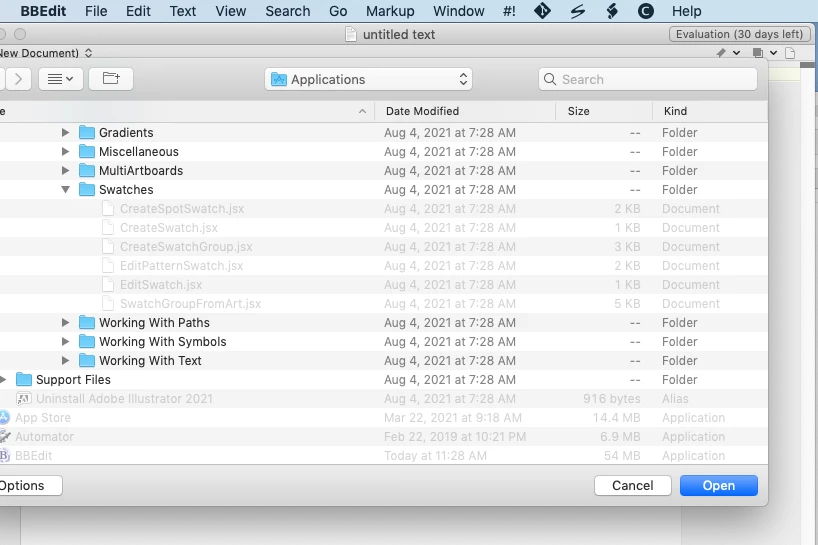Open the View menu
Screen dimensions: 818x545
click(x=231, y=11)
